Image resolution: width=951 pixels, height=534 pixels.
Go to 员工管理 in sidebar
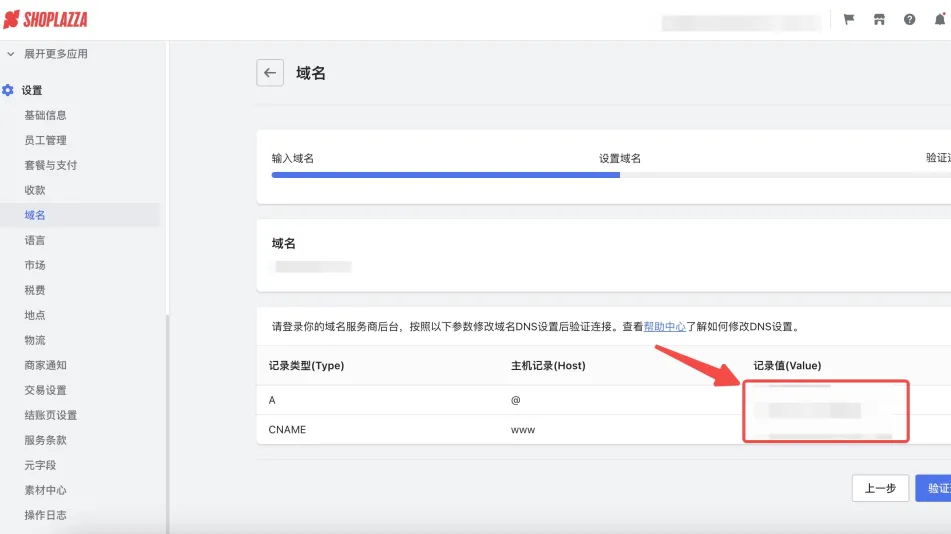[x=45, y=140]
